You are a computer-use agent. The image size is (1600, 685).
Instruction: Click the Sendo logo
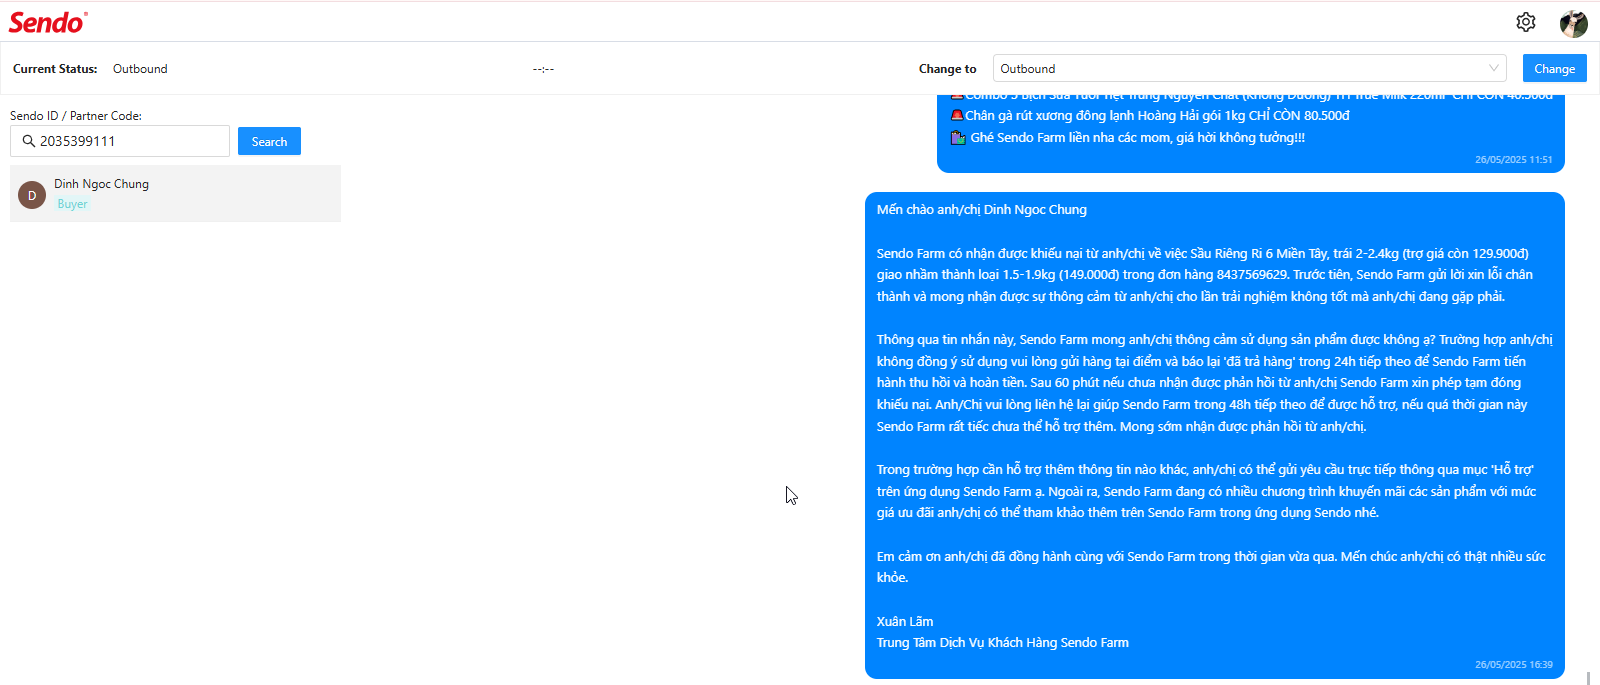click(48, 22)
